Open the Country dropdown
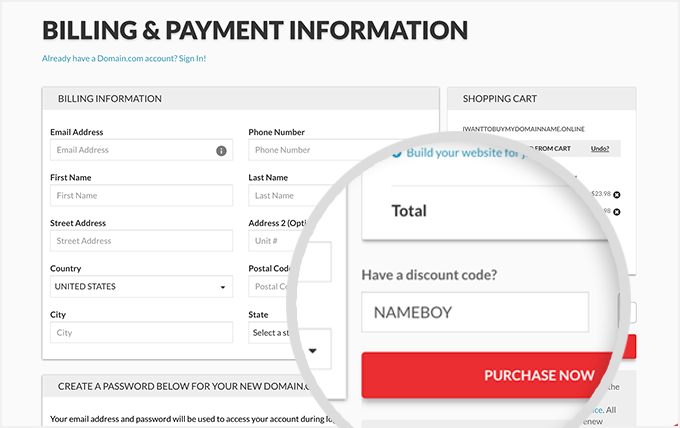 (x=141, y=287)
